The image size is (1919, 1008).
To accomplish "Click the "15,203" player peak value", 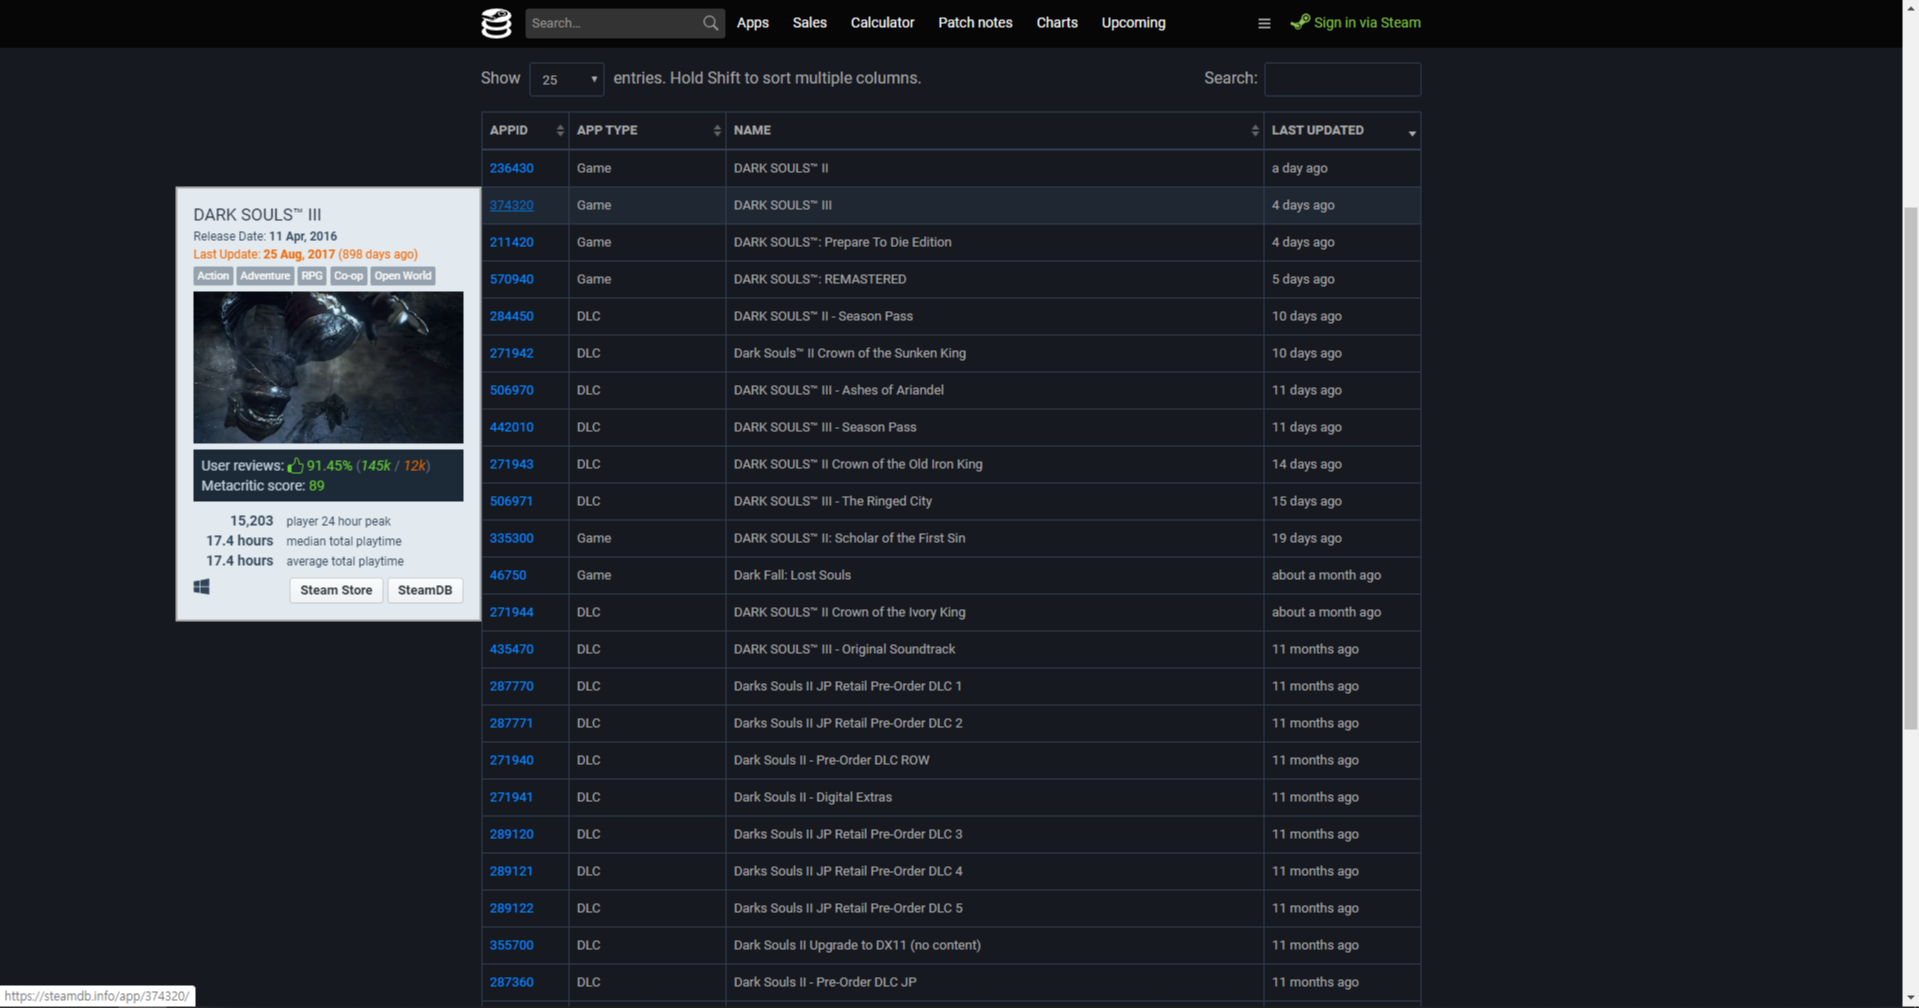I will [251, 521].
